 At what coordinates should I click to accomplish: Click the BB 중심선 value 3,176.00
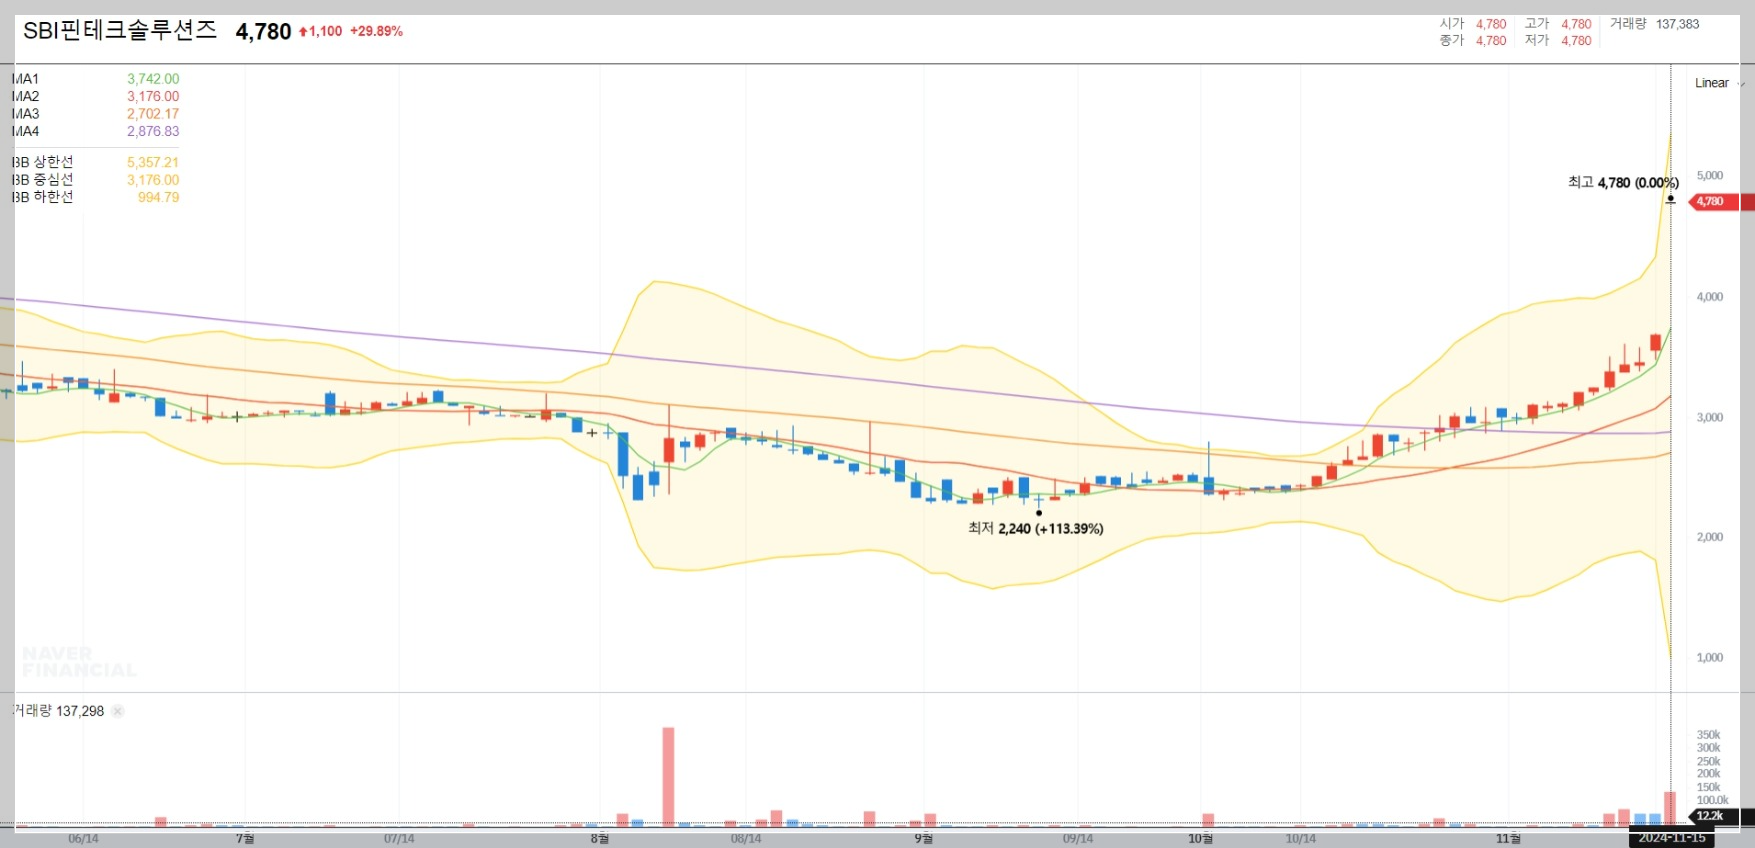pos(153,180)
